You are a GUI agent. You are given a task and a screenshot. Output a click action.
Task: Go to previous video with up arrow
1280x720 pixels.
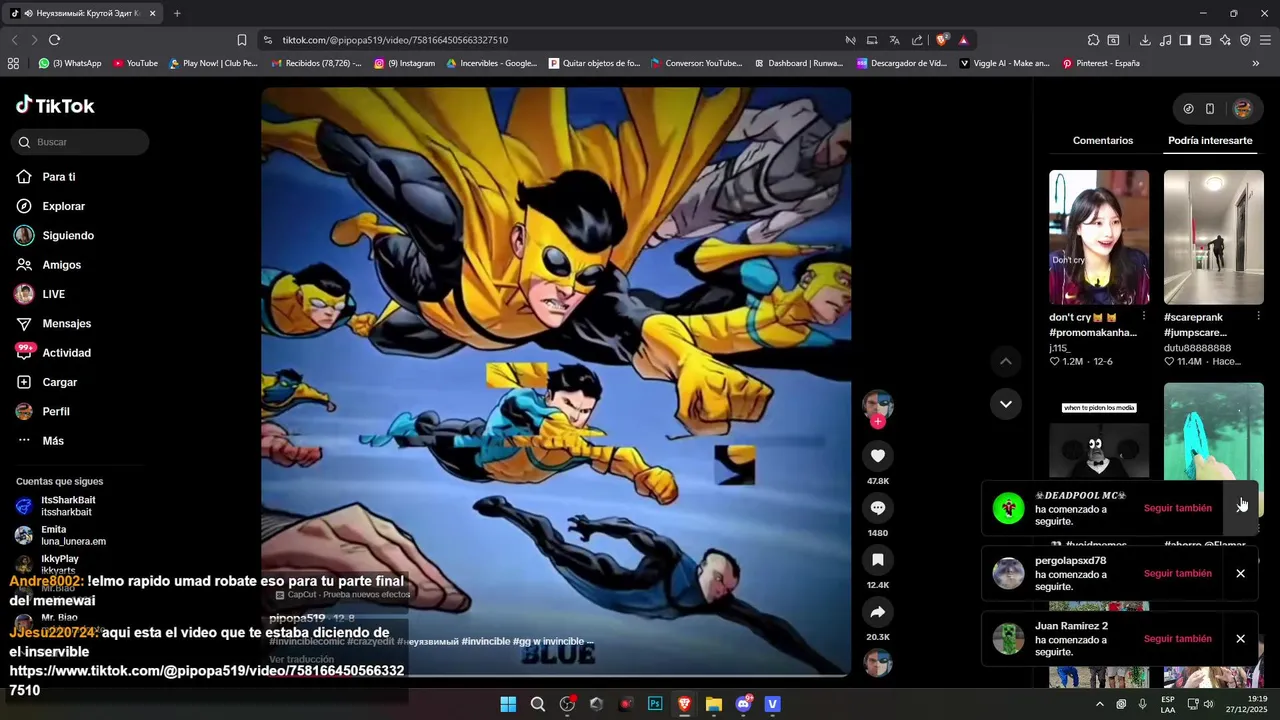pyautogui.click(x=1006, y=361)
